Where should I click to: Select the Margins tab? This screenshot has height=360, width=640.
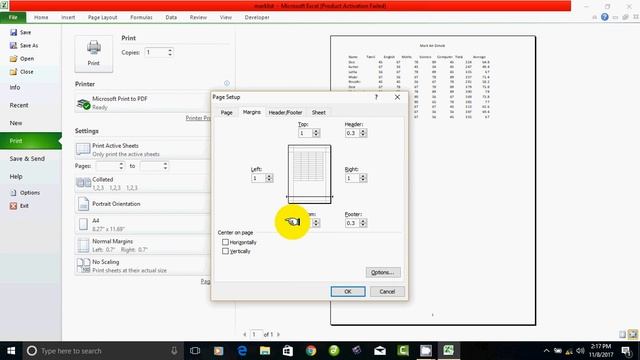tap(251, 112)
